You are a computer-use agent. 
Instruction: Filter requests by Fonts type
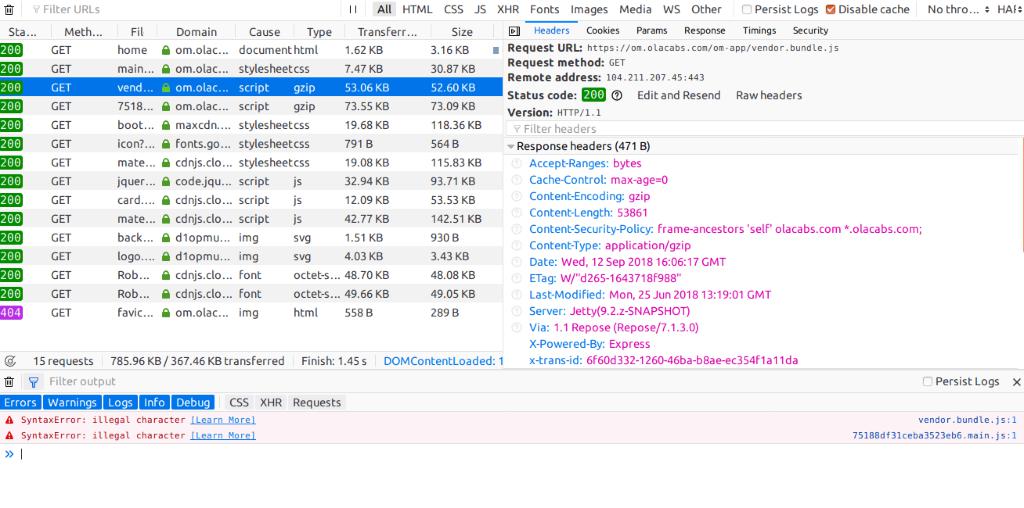[545, 10]
